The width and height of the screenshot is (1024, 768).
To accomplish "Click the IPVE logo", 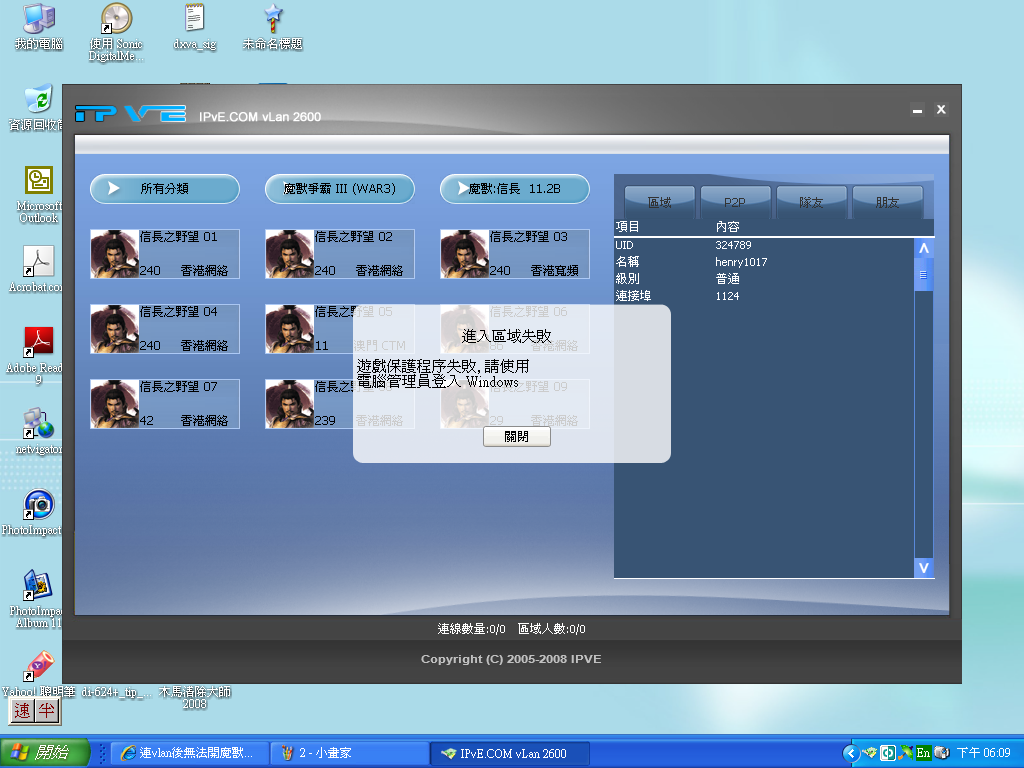I will coord(131,114).
